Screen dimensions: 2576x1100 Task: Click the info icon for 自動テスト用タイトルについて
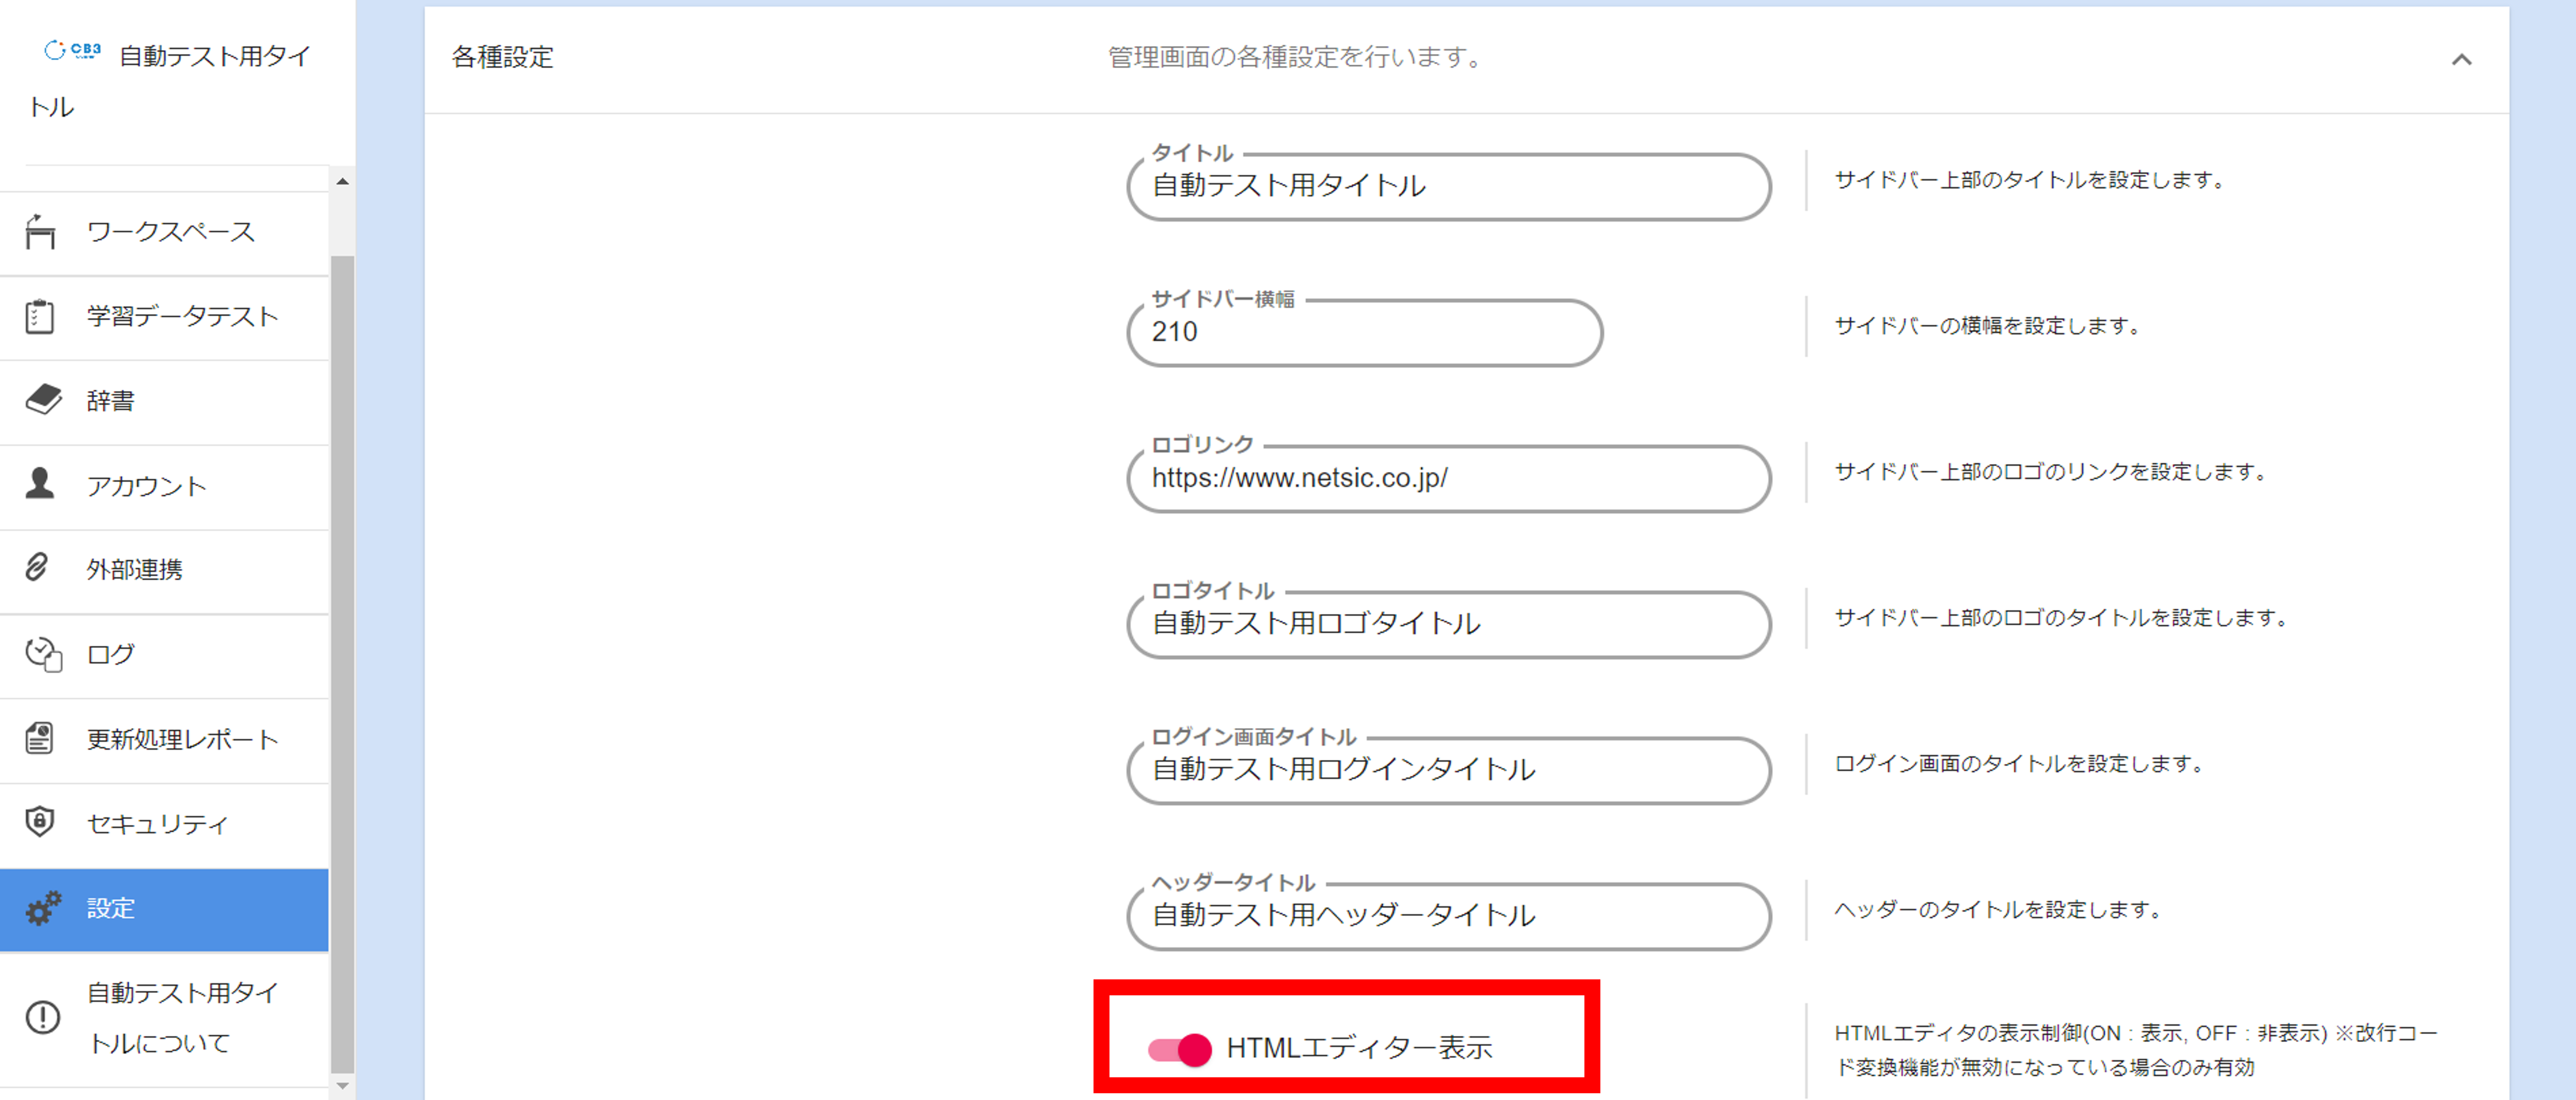(43, 1017)
